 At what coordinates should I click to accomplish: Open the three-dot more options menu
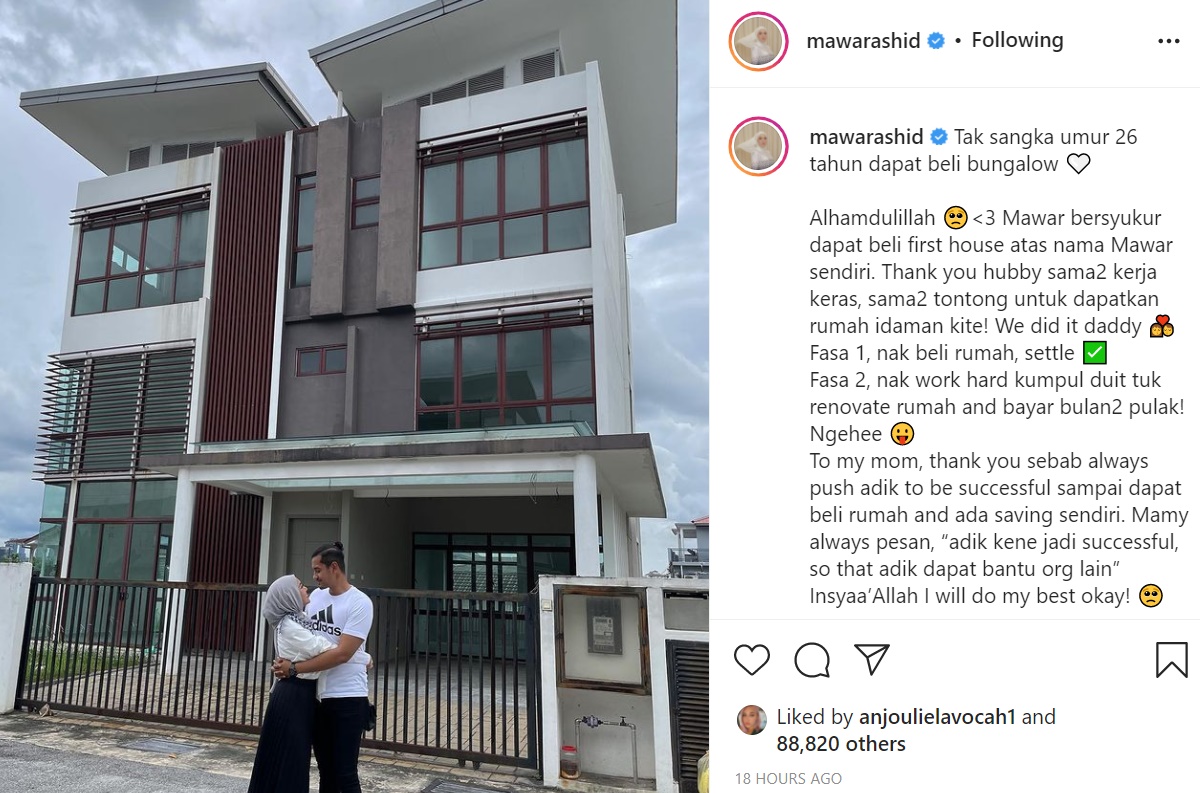[1168, 41]
